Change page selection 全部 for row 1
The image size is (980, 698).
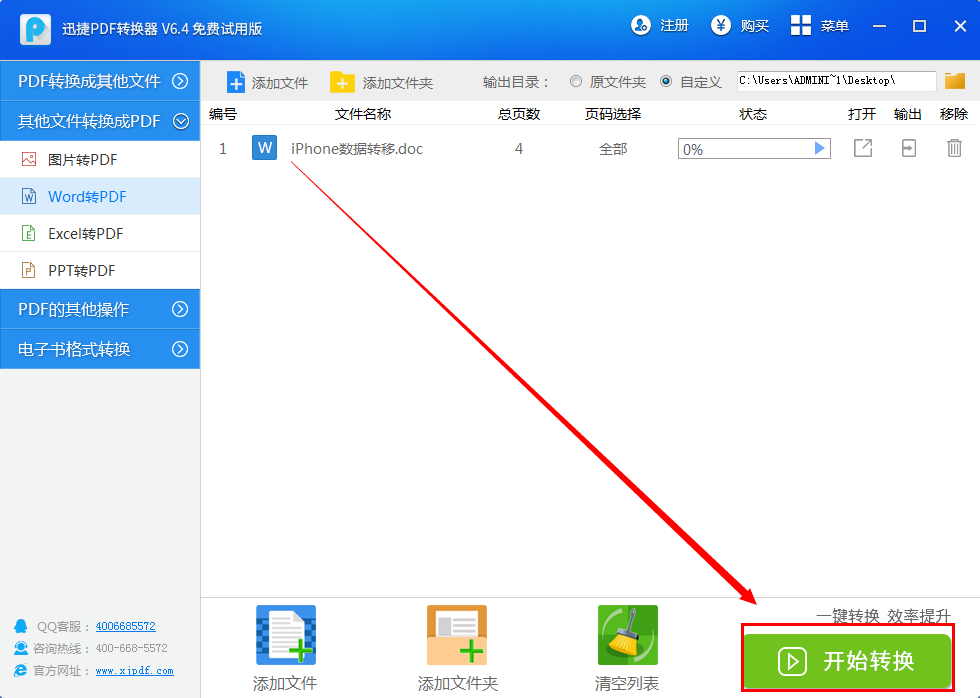(x=612, y=149)
